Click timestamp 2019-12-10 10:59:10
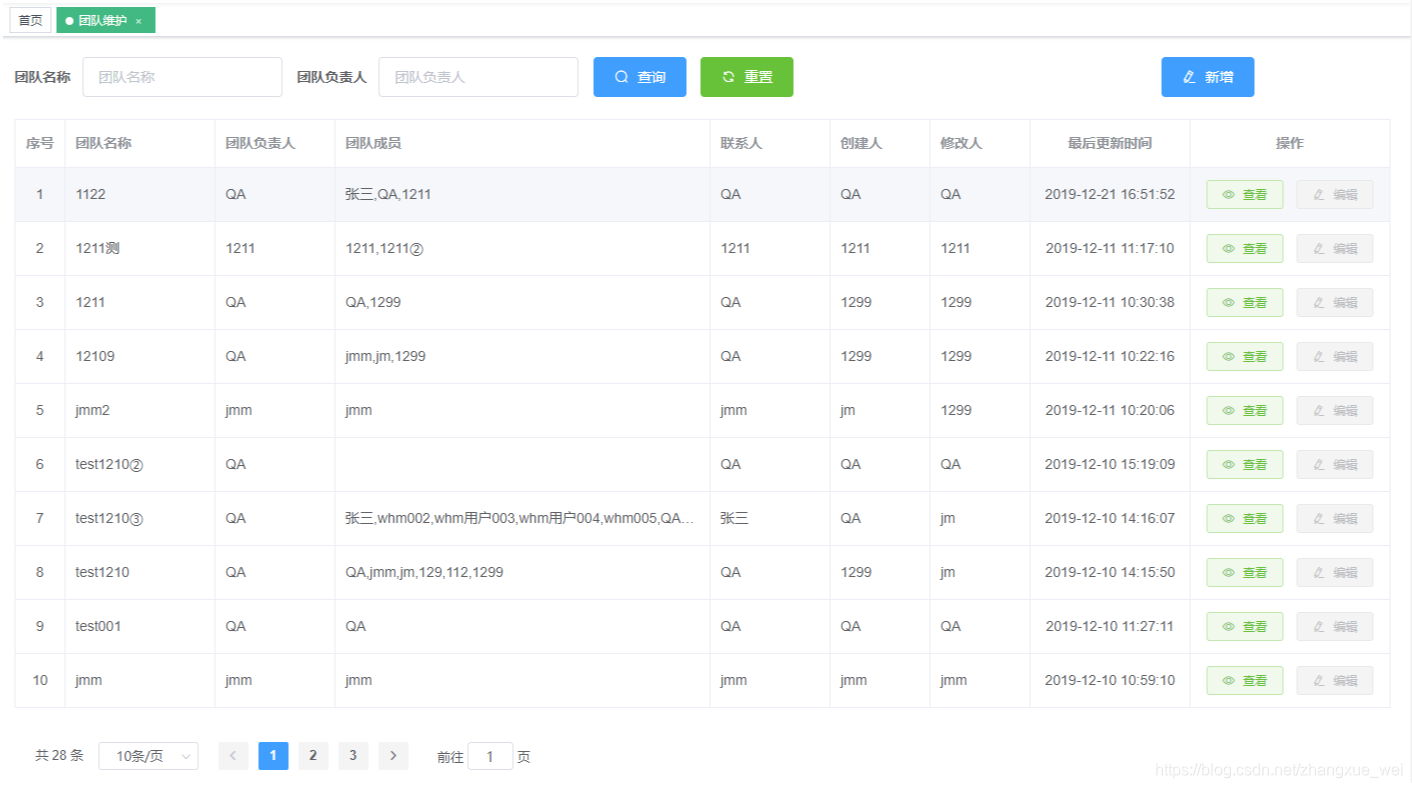Screen dimensions: 1412x788 point(1110,681)
